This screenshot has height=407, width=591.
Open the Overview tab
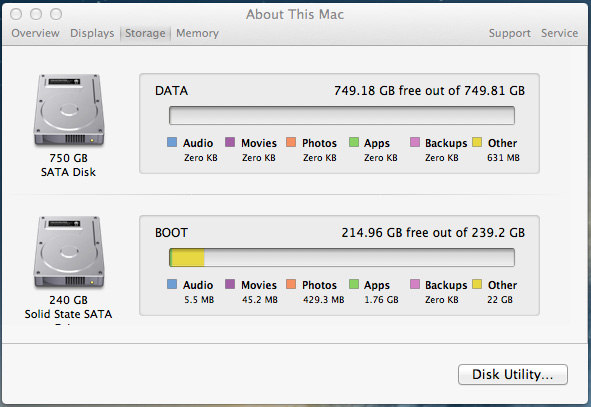35,33
